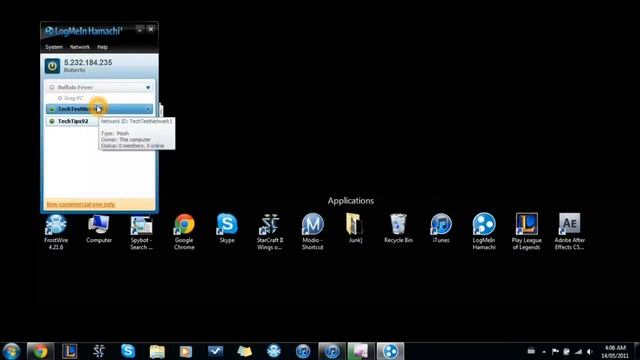Click the green status dot of TechTestNetwork
The height and width of the screenshot is (360, 640).
52,109
